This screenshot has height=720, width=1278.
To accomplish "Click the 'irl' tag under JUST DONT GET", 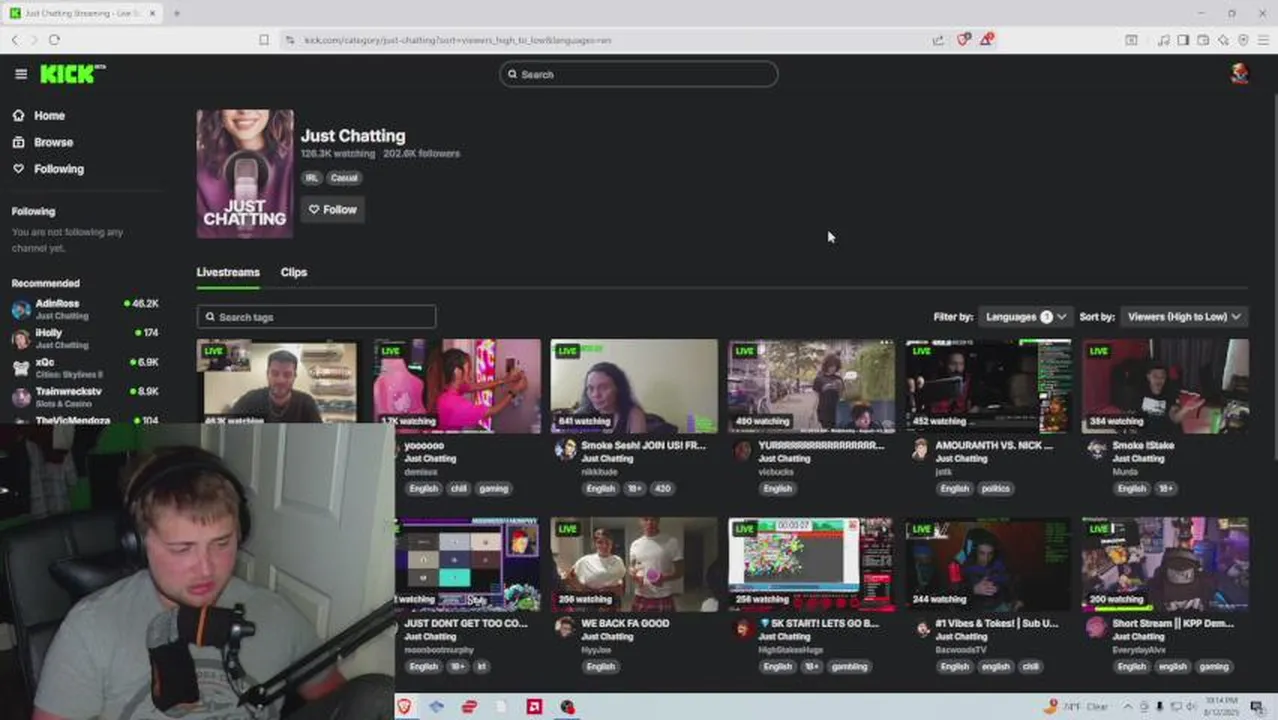I will [481, 667].
